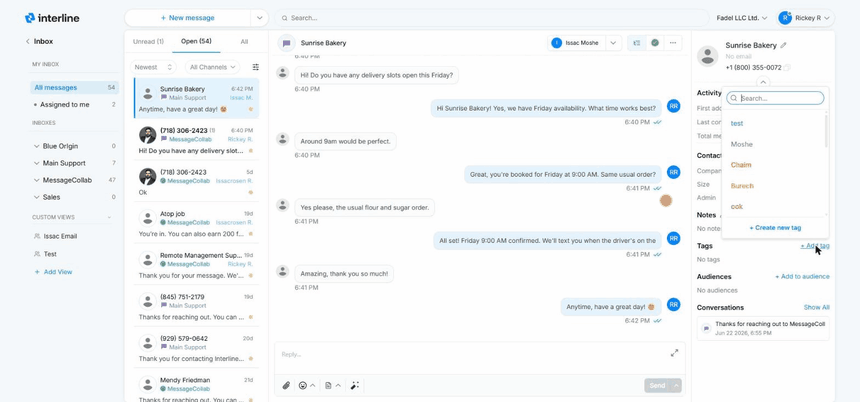Open the Fadel LLC Ltd. workspace dropdown
This screenshot has width=860, height=402.
pos(742,18)
